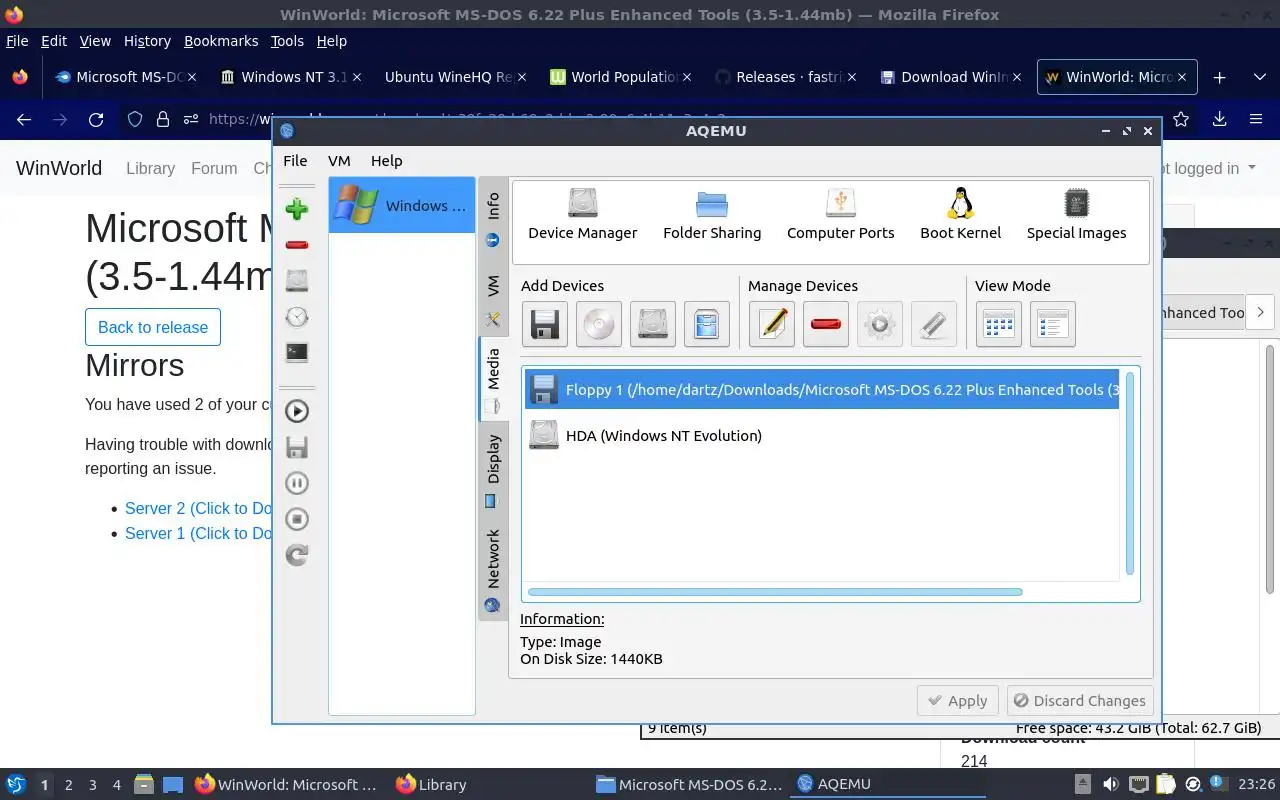Click Back to release button in Firefox
1280x800 pixels.
point(153,327)
